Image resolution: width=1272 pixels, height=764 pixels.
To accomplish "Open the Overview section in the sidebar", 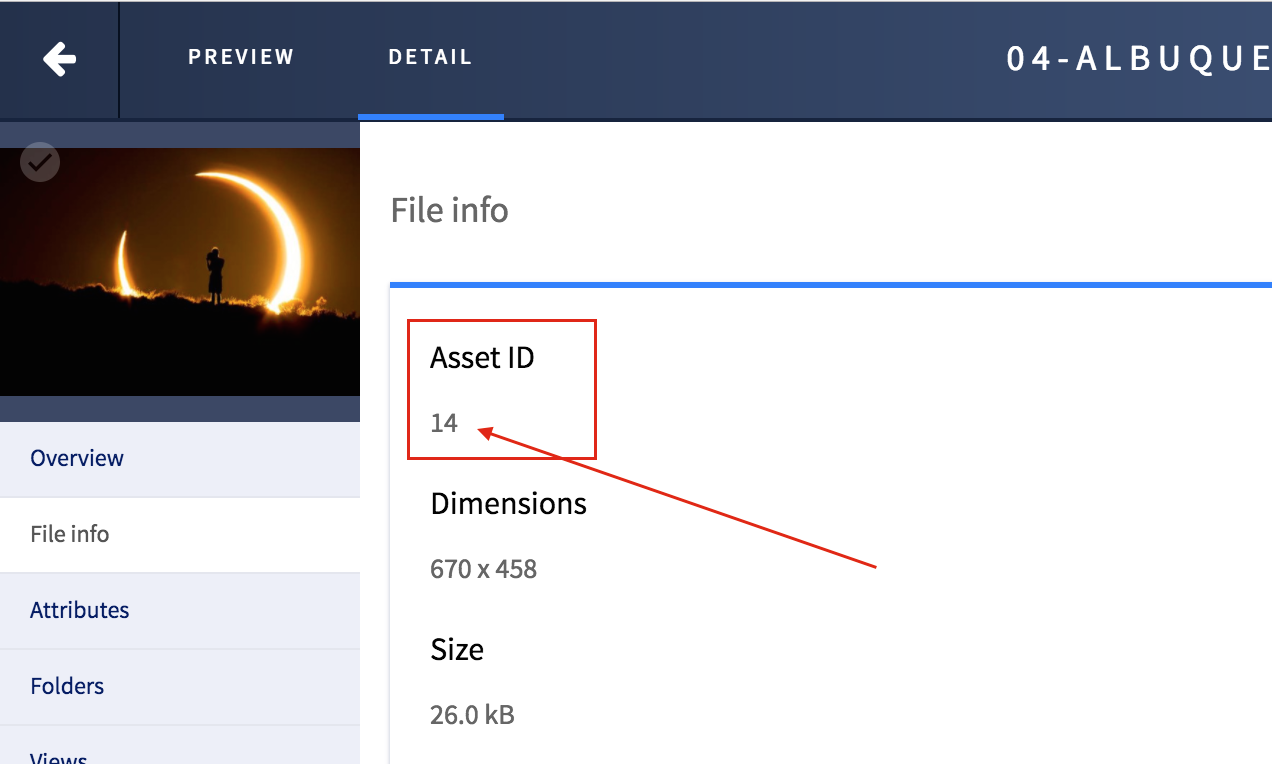I will pyautogui.click(x=77, y=458).
